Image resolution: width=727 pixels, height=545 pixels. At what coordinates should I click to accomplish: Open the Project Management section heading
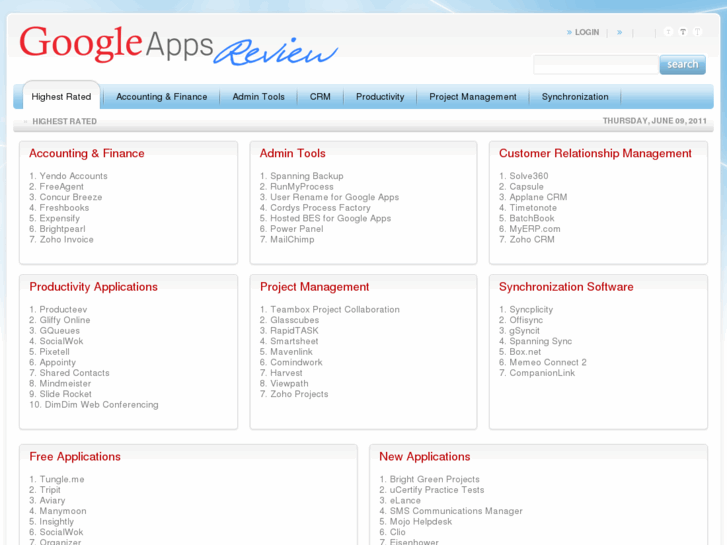tap(314, 287)
